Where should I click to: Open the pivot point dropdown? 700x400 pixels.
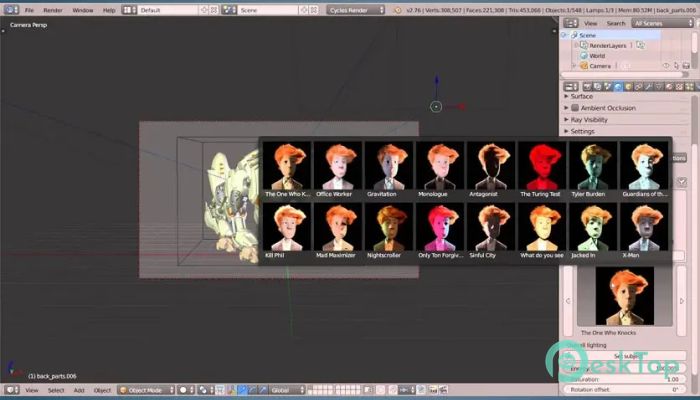pos(206,390)
